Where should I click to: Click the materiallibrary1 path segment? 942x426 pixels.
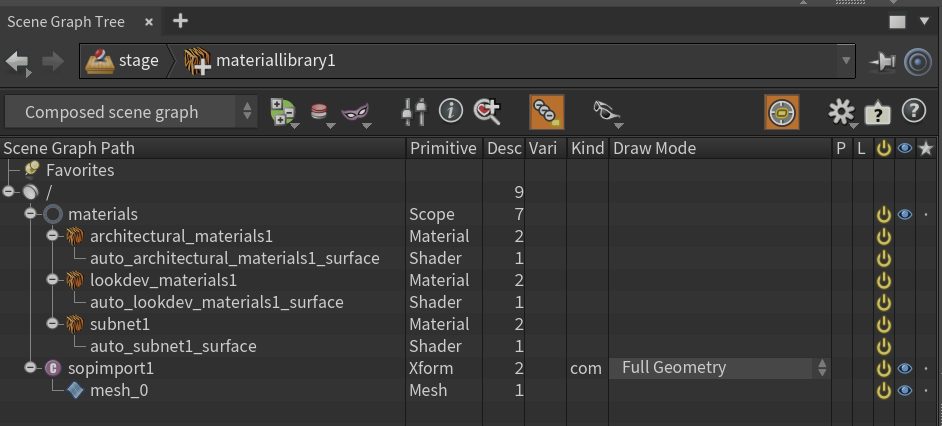pyautogui.click(x=260, y=61)
